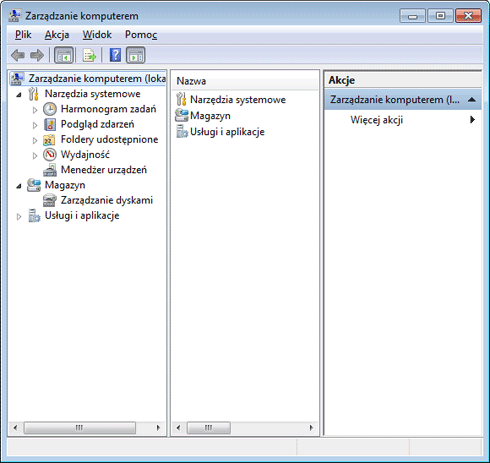This screenshot has width=490, height=463.
Task: Click the Export list toolbar icon
Action: coord(89,55)
